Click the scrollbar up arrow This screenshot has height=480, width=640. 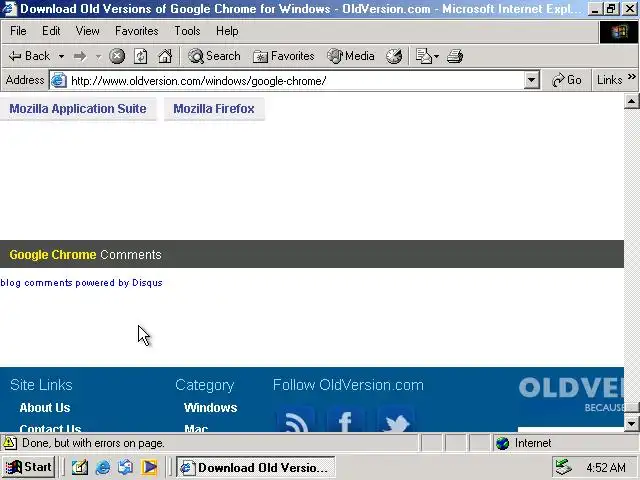(x=631, y=101)
